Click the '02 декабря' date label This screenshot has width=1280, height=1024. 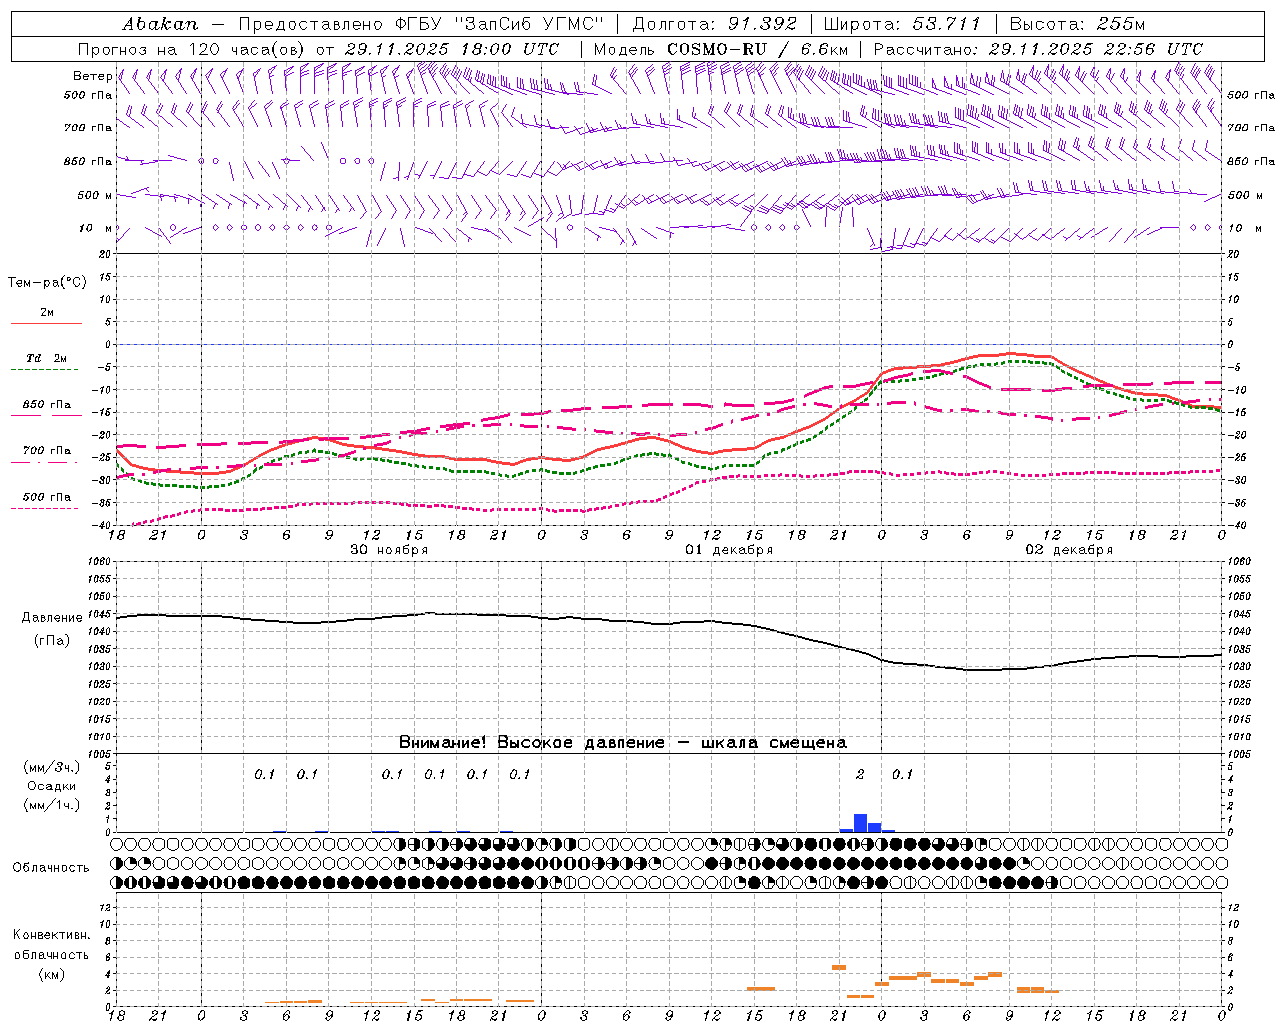[x=1069, y=550]
